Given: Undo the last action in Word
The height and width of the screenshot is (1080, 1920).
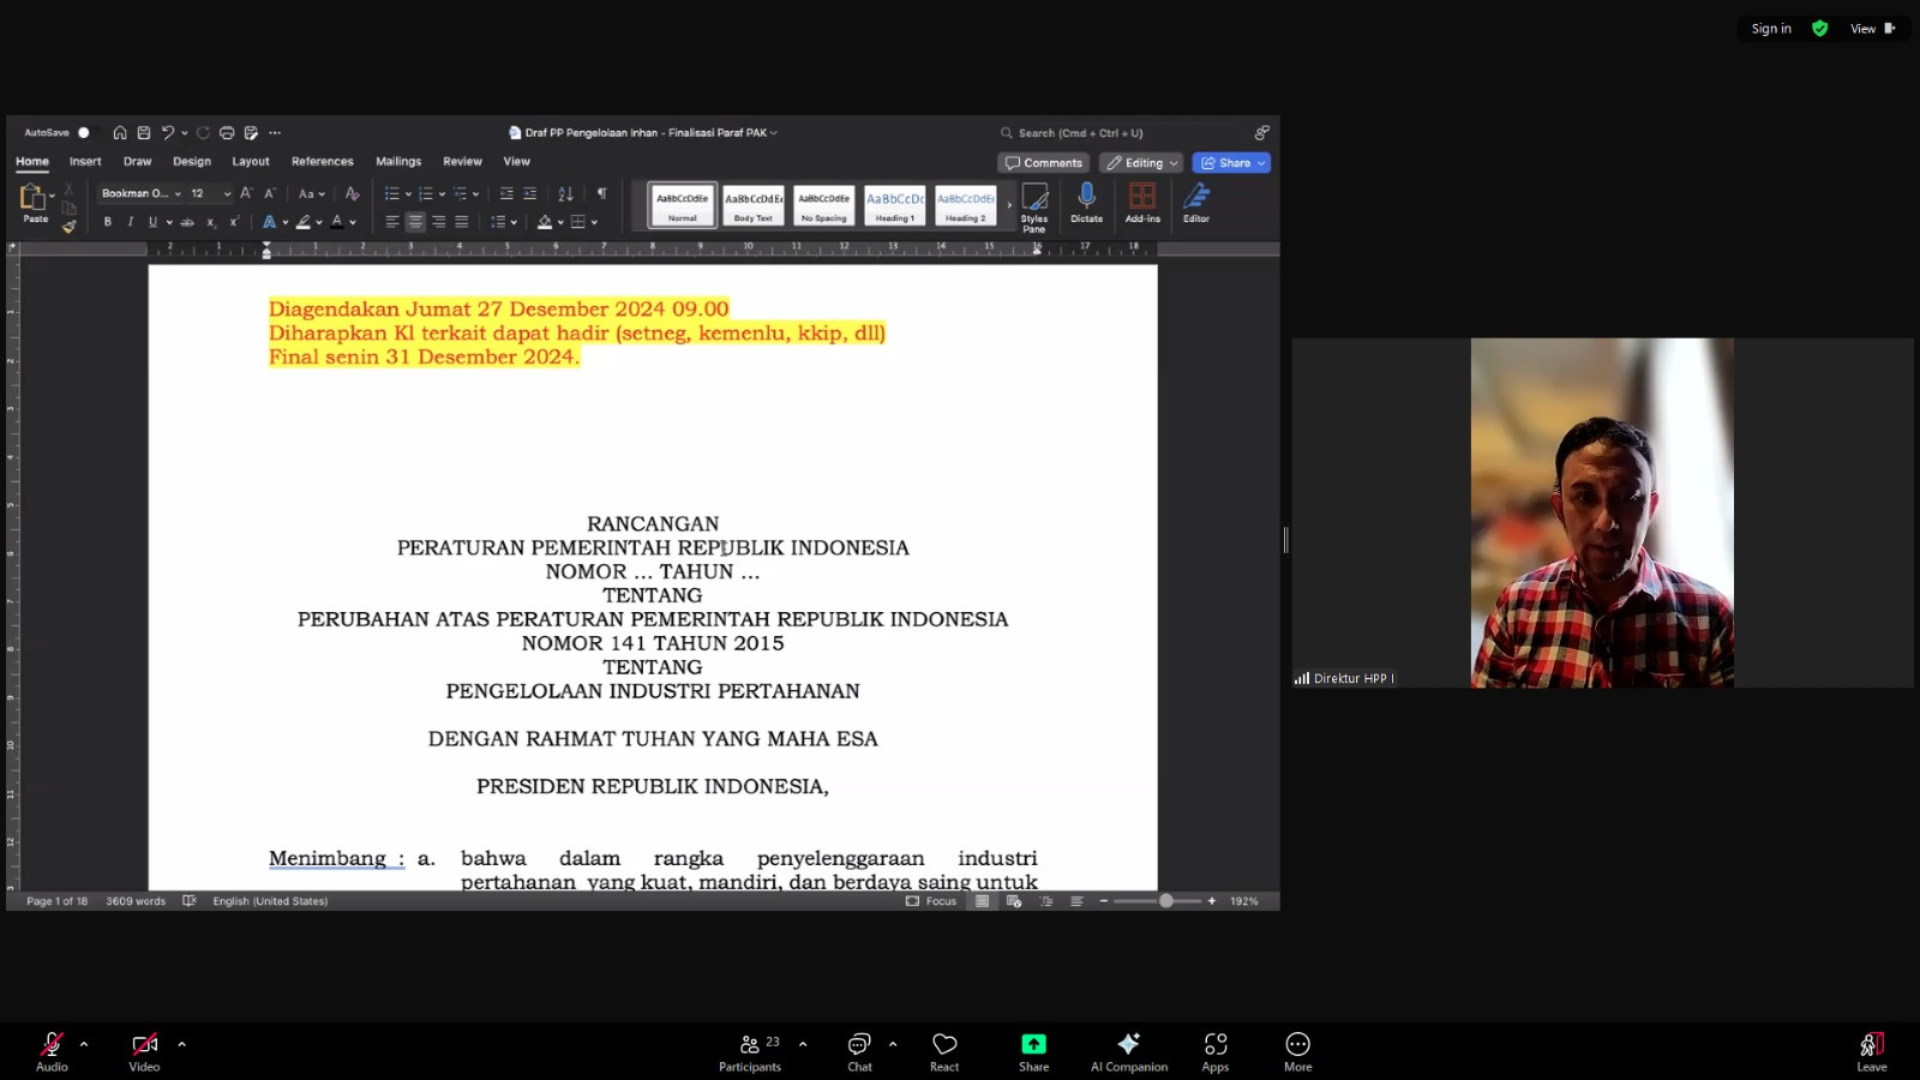Looking at the screenshot, I should point(168,132).
